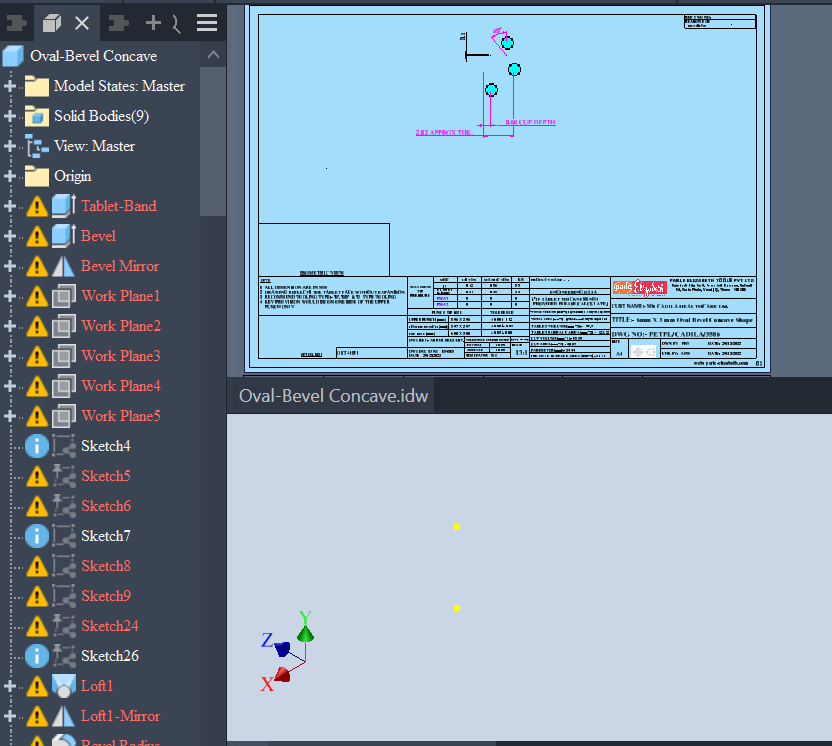Viewport: 832px width, 746px height.
Task: Select Sketch26 text label
Action: [110, 656]
